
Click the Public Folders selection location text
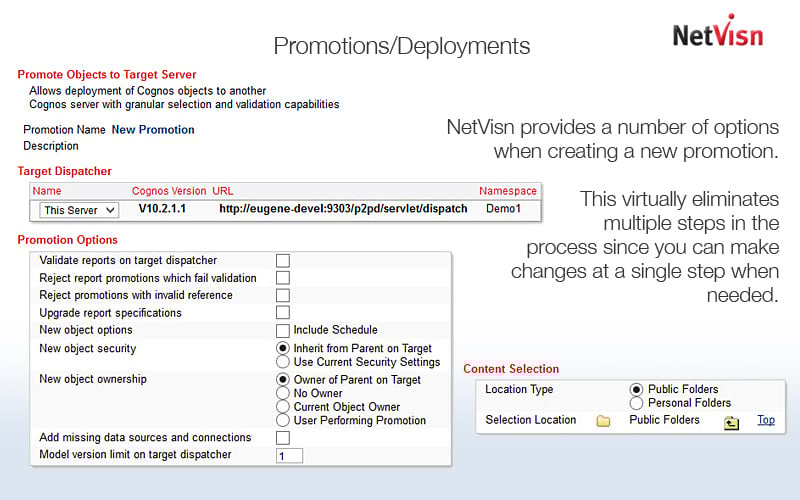664,420
